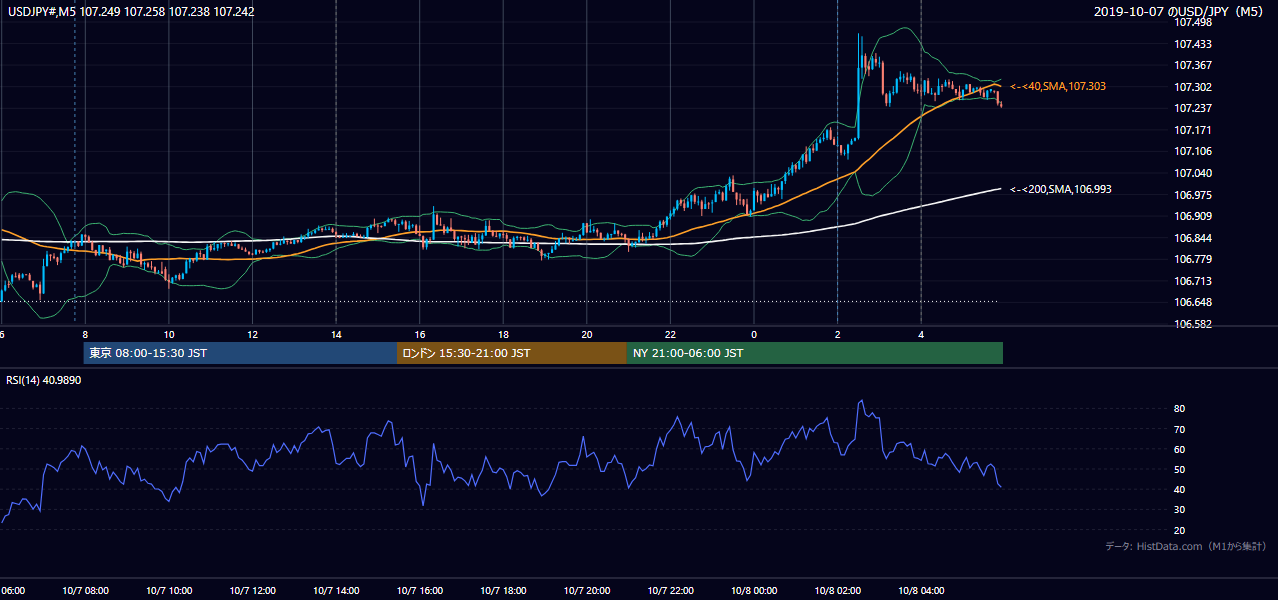
Task: Click the 10/8 02:00 date-time label
Action: (x=837, y=590)
